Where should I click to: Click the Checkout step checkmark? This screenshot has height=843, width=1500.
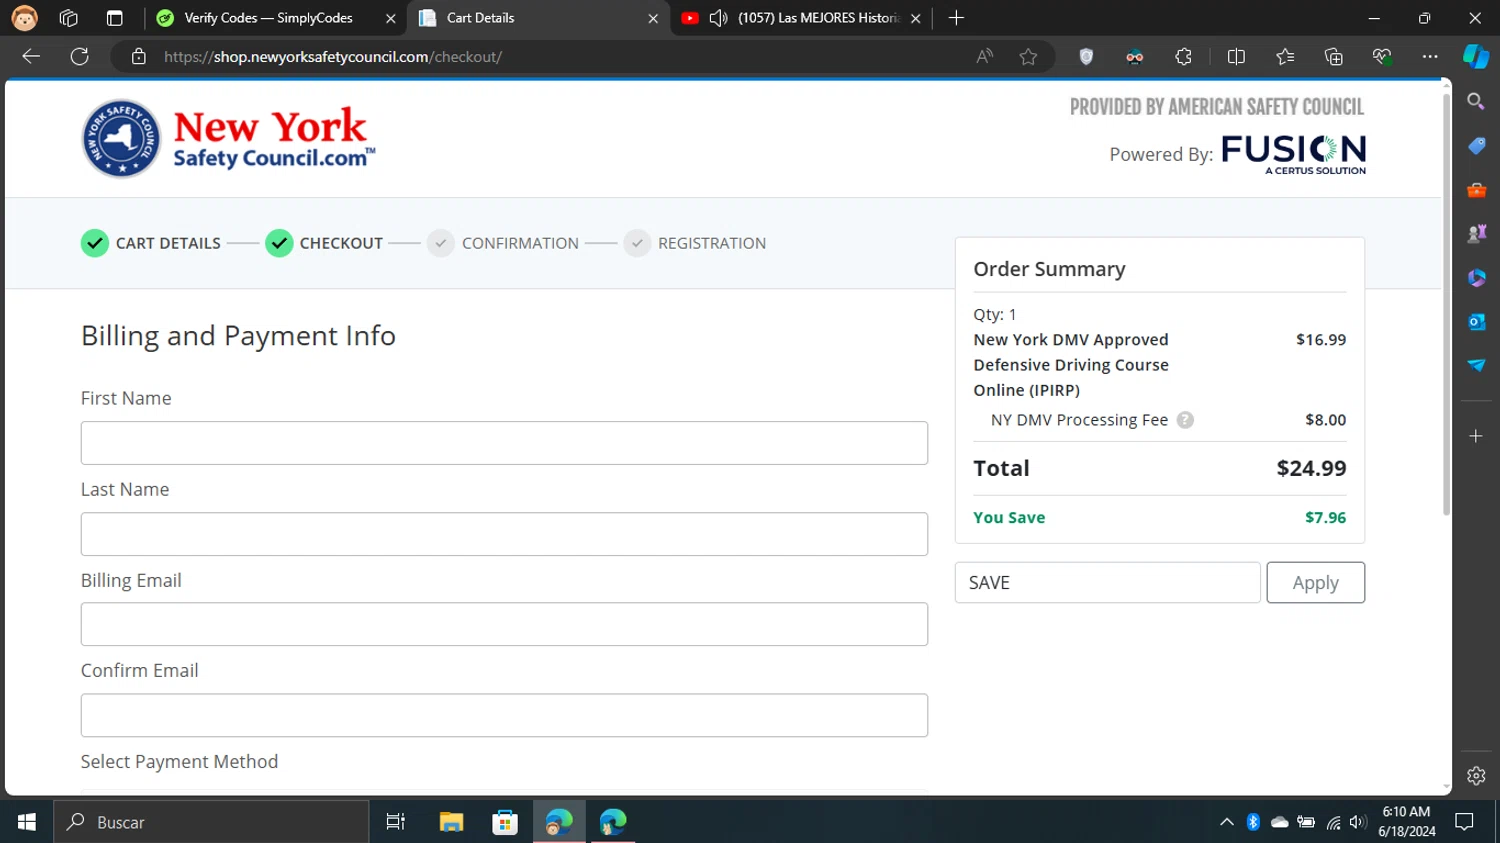pos(279,243)
